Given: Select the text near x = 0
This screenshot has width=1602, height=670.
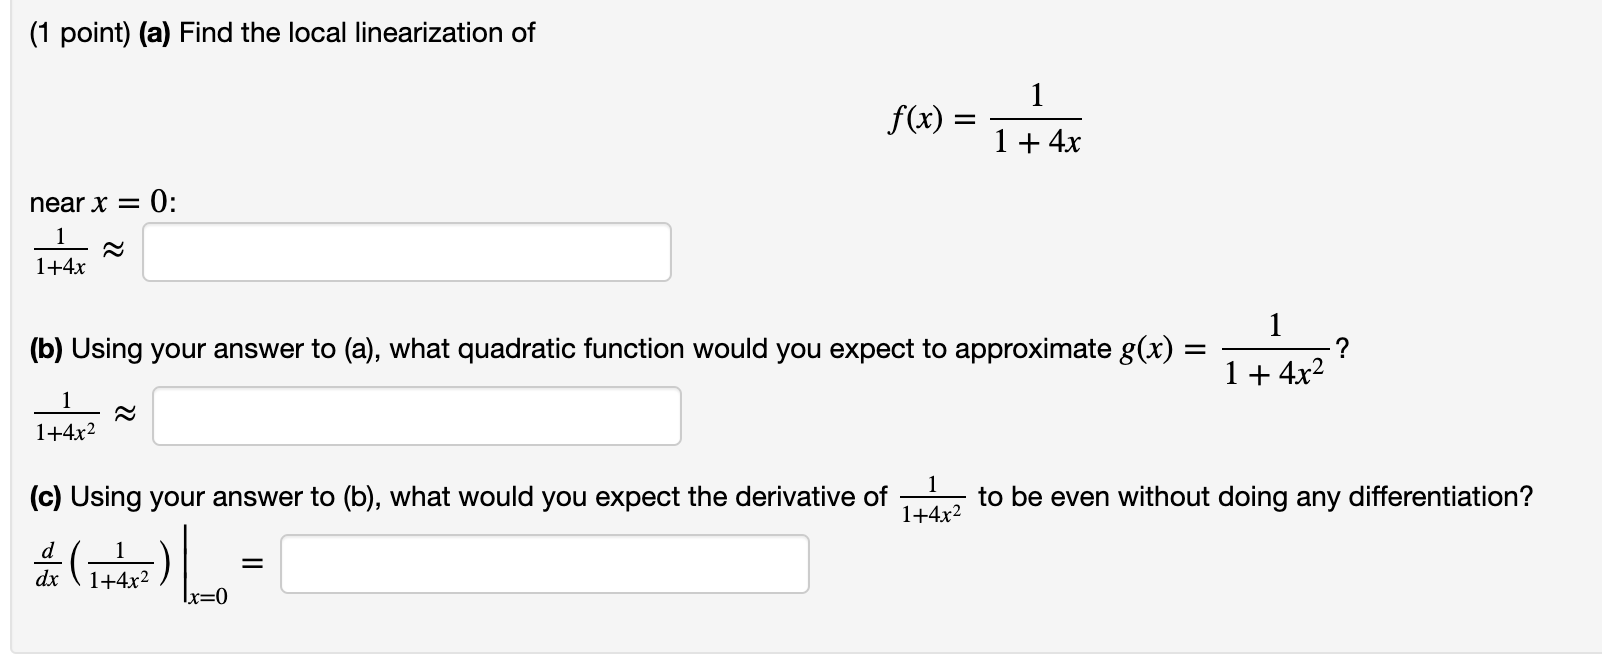Looking at the screenshot, I should pyautogui.click(x=100, y=203).
